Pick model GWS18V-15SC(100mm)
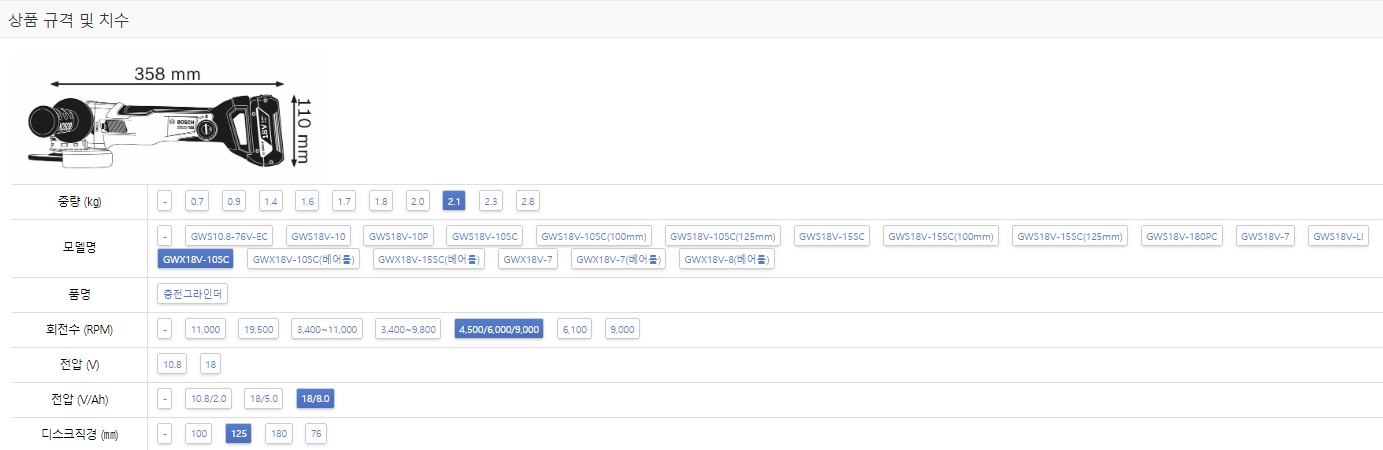 click(941, 236)
